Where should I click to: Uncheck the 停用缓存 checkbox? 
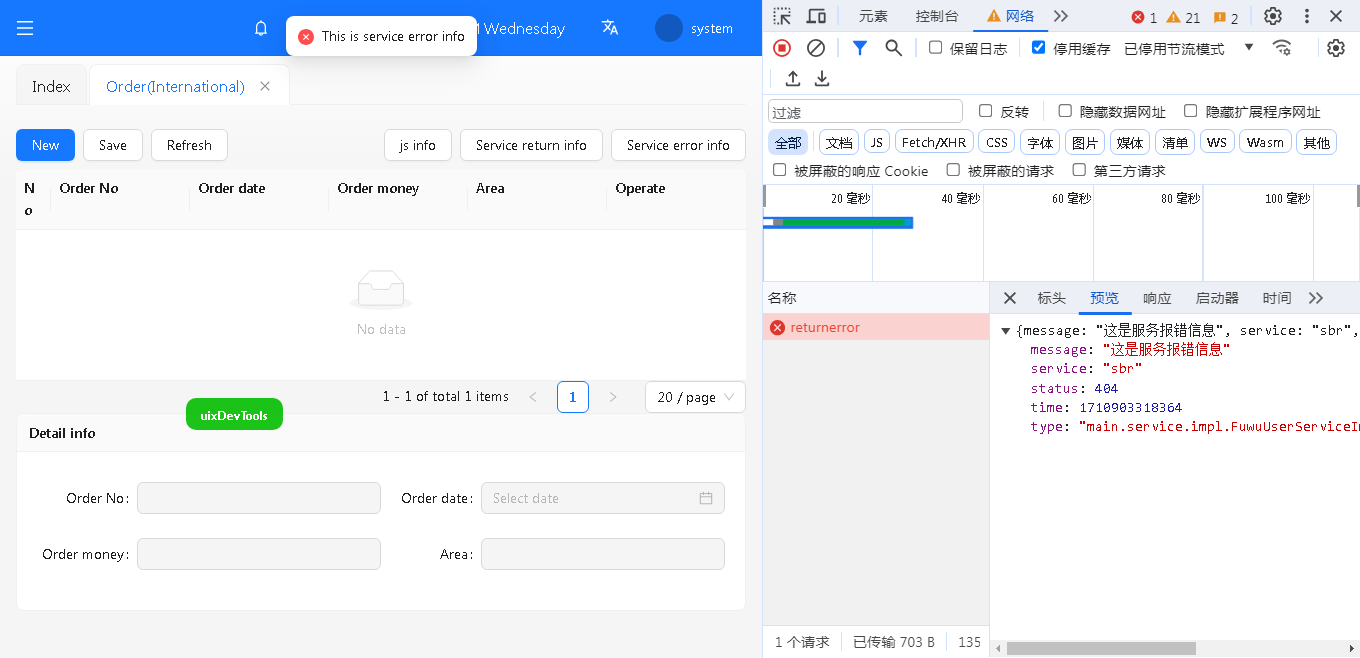point(1039,47)
